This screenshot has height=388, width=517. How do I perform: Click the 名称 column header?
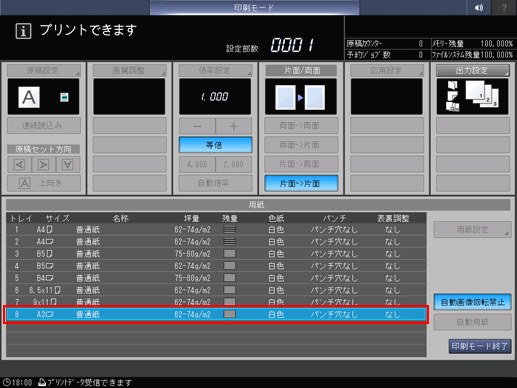point(121,219)
